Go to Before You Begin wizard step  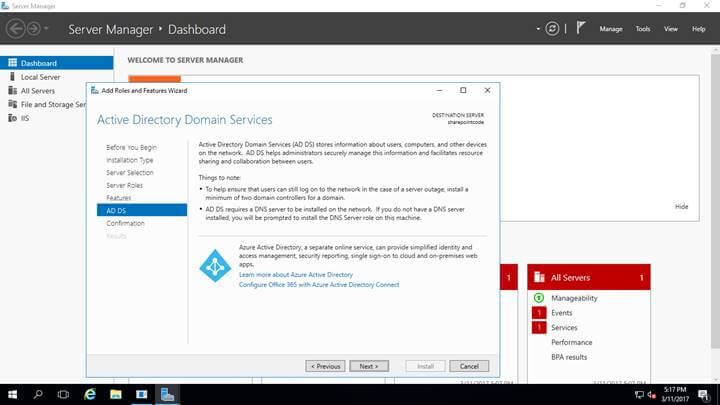tap(131, 147)
